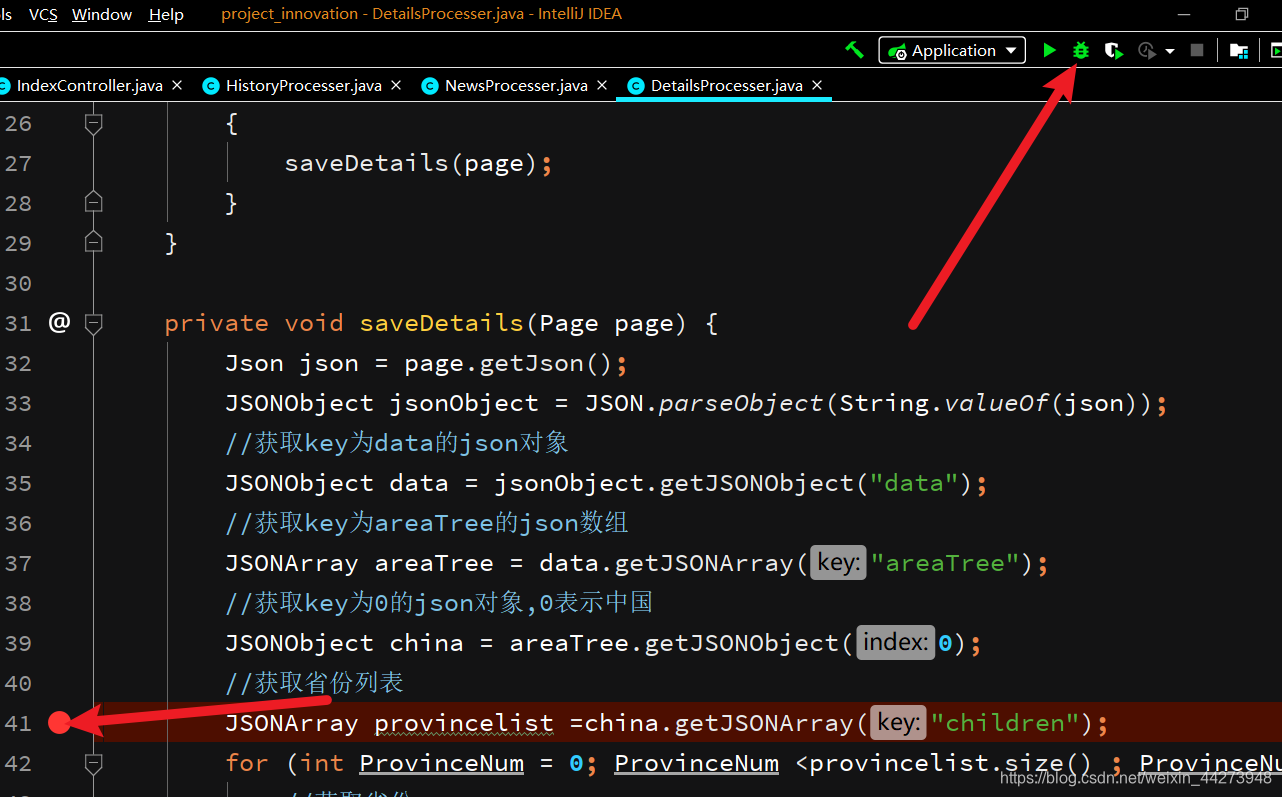This screenshot has width=1282, height=797.
Task: Click the grey Stop square icon
Action: click(x=1197, y=50)
